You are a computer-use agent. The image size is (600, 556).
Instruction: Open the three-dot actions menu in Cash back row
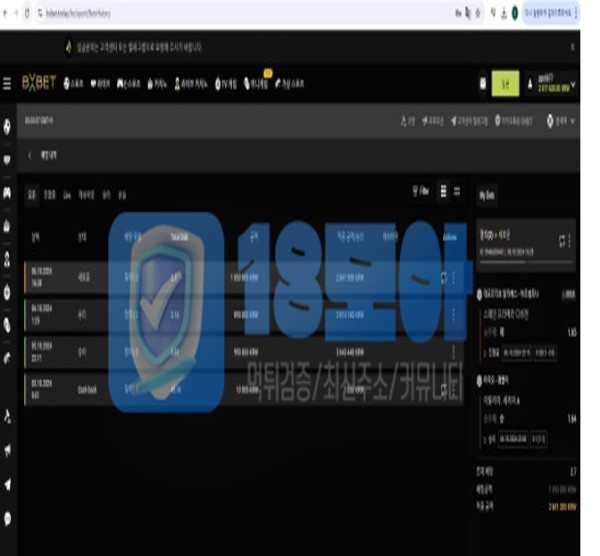coord(454,390)
